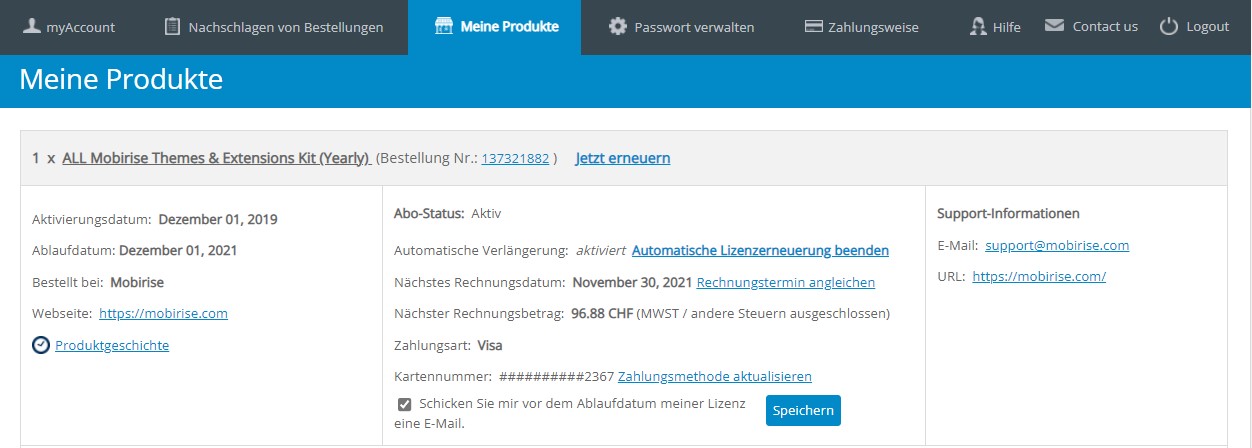Image resolution: width=1252 pixels, height=448 pixels.
Task: Click the clipboard icon for order lookup
Action: [173, 26]
